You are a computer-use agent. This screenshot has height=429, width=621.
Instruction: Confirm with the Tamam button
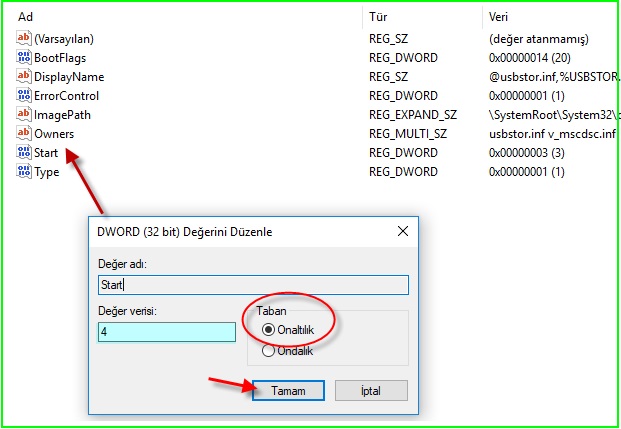(288, 391)
